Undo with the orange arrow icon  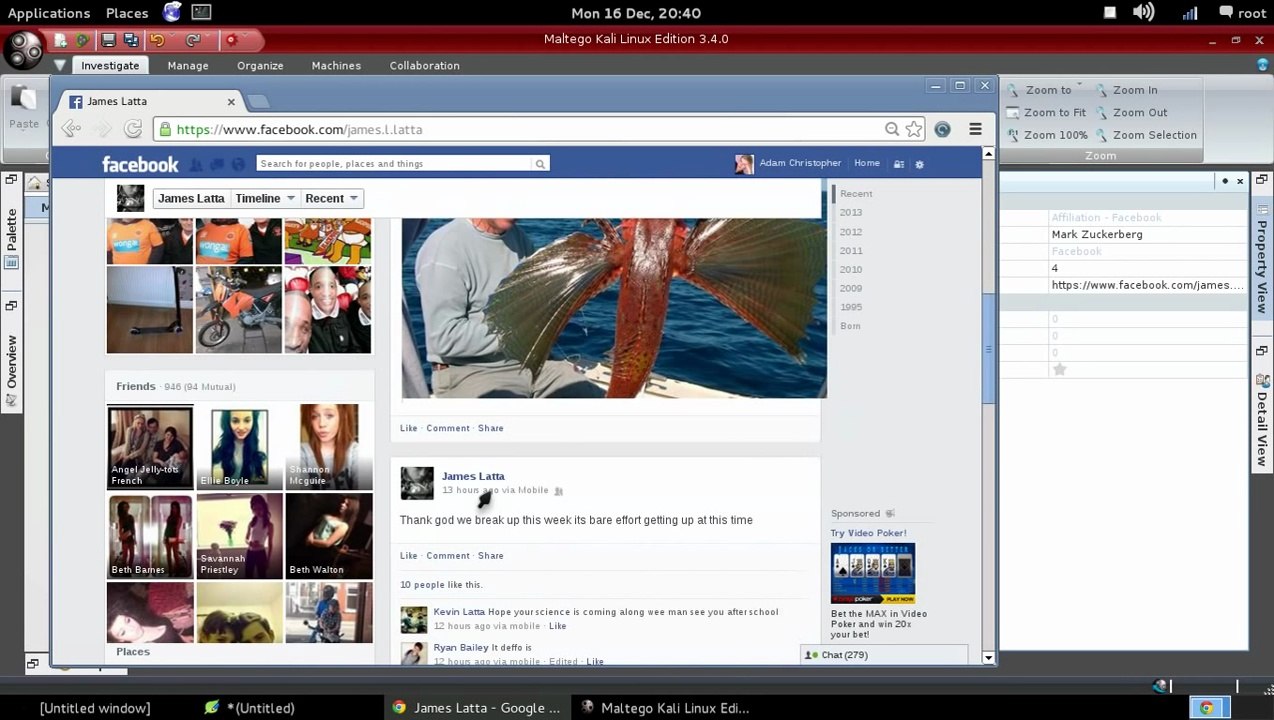[x=157, y=40]
